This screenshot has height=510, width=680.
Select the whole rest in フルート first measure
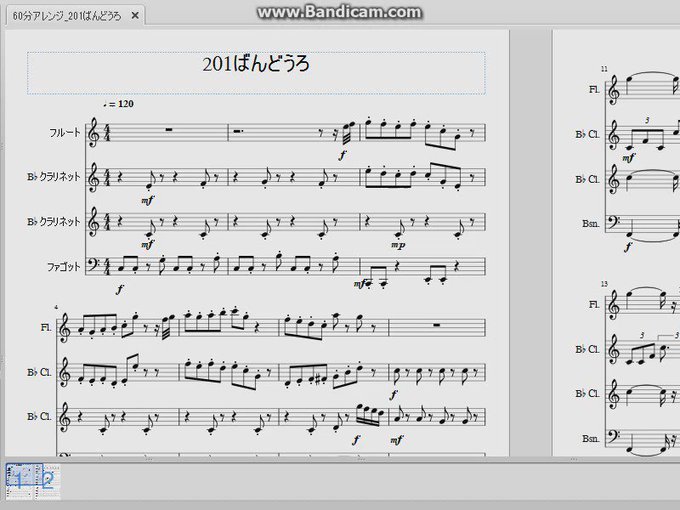point(169,129)
